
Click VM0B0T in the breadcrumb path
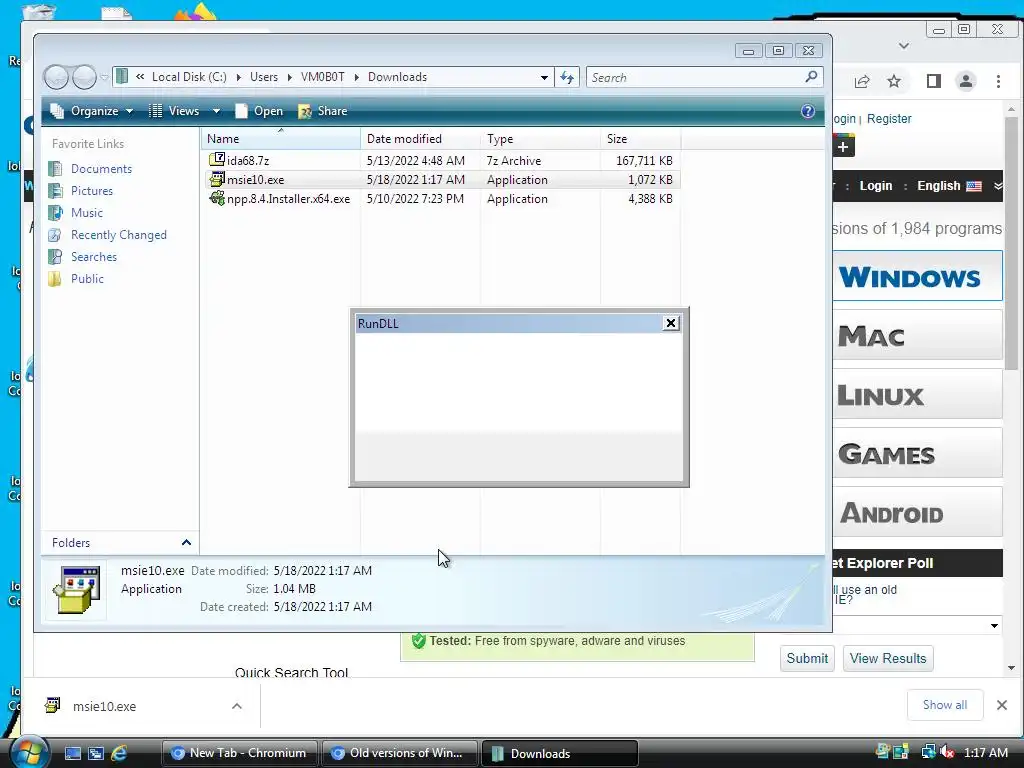coord(323,77)
